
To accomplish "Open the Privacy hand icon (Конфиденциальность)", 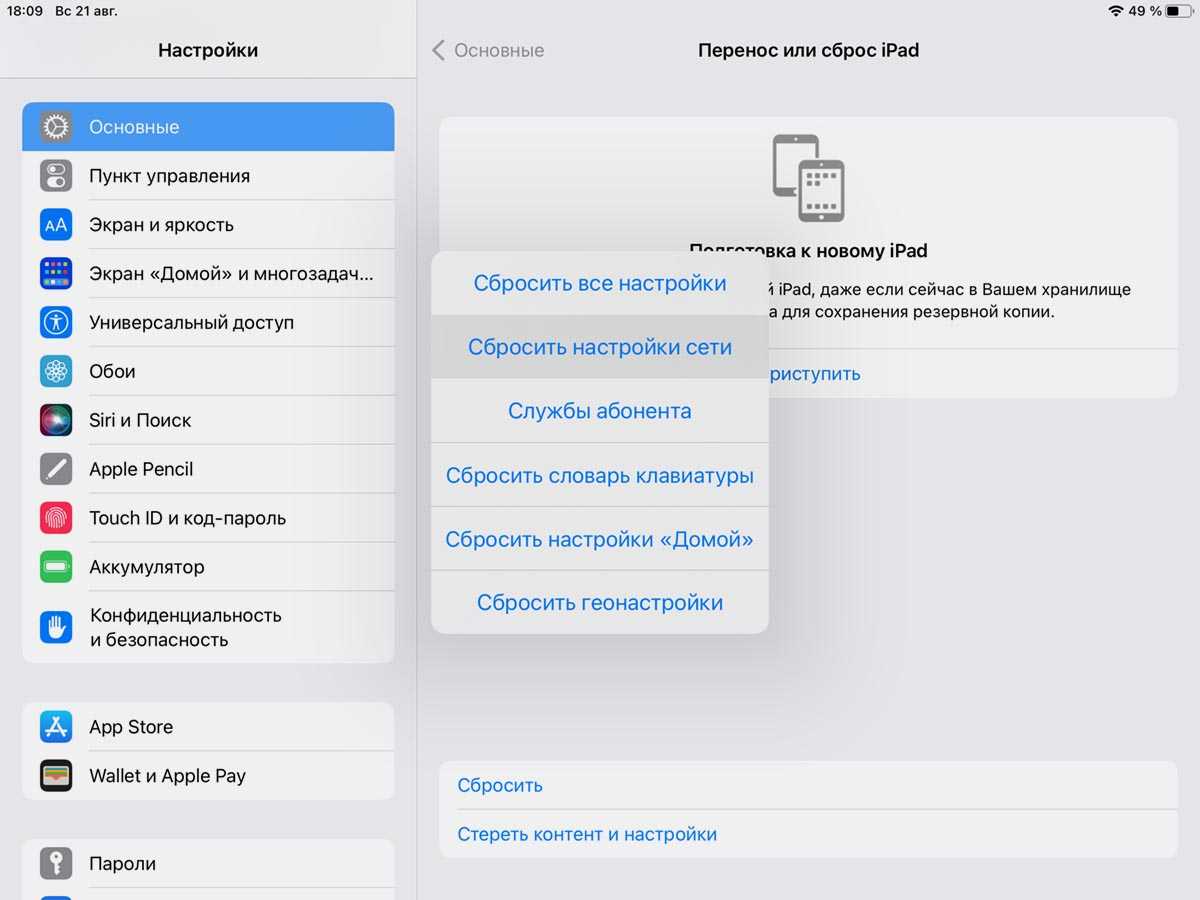I will (56, 627).
